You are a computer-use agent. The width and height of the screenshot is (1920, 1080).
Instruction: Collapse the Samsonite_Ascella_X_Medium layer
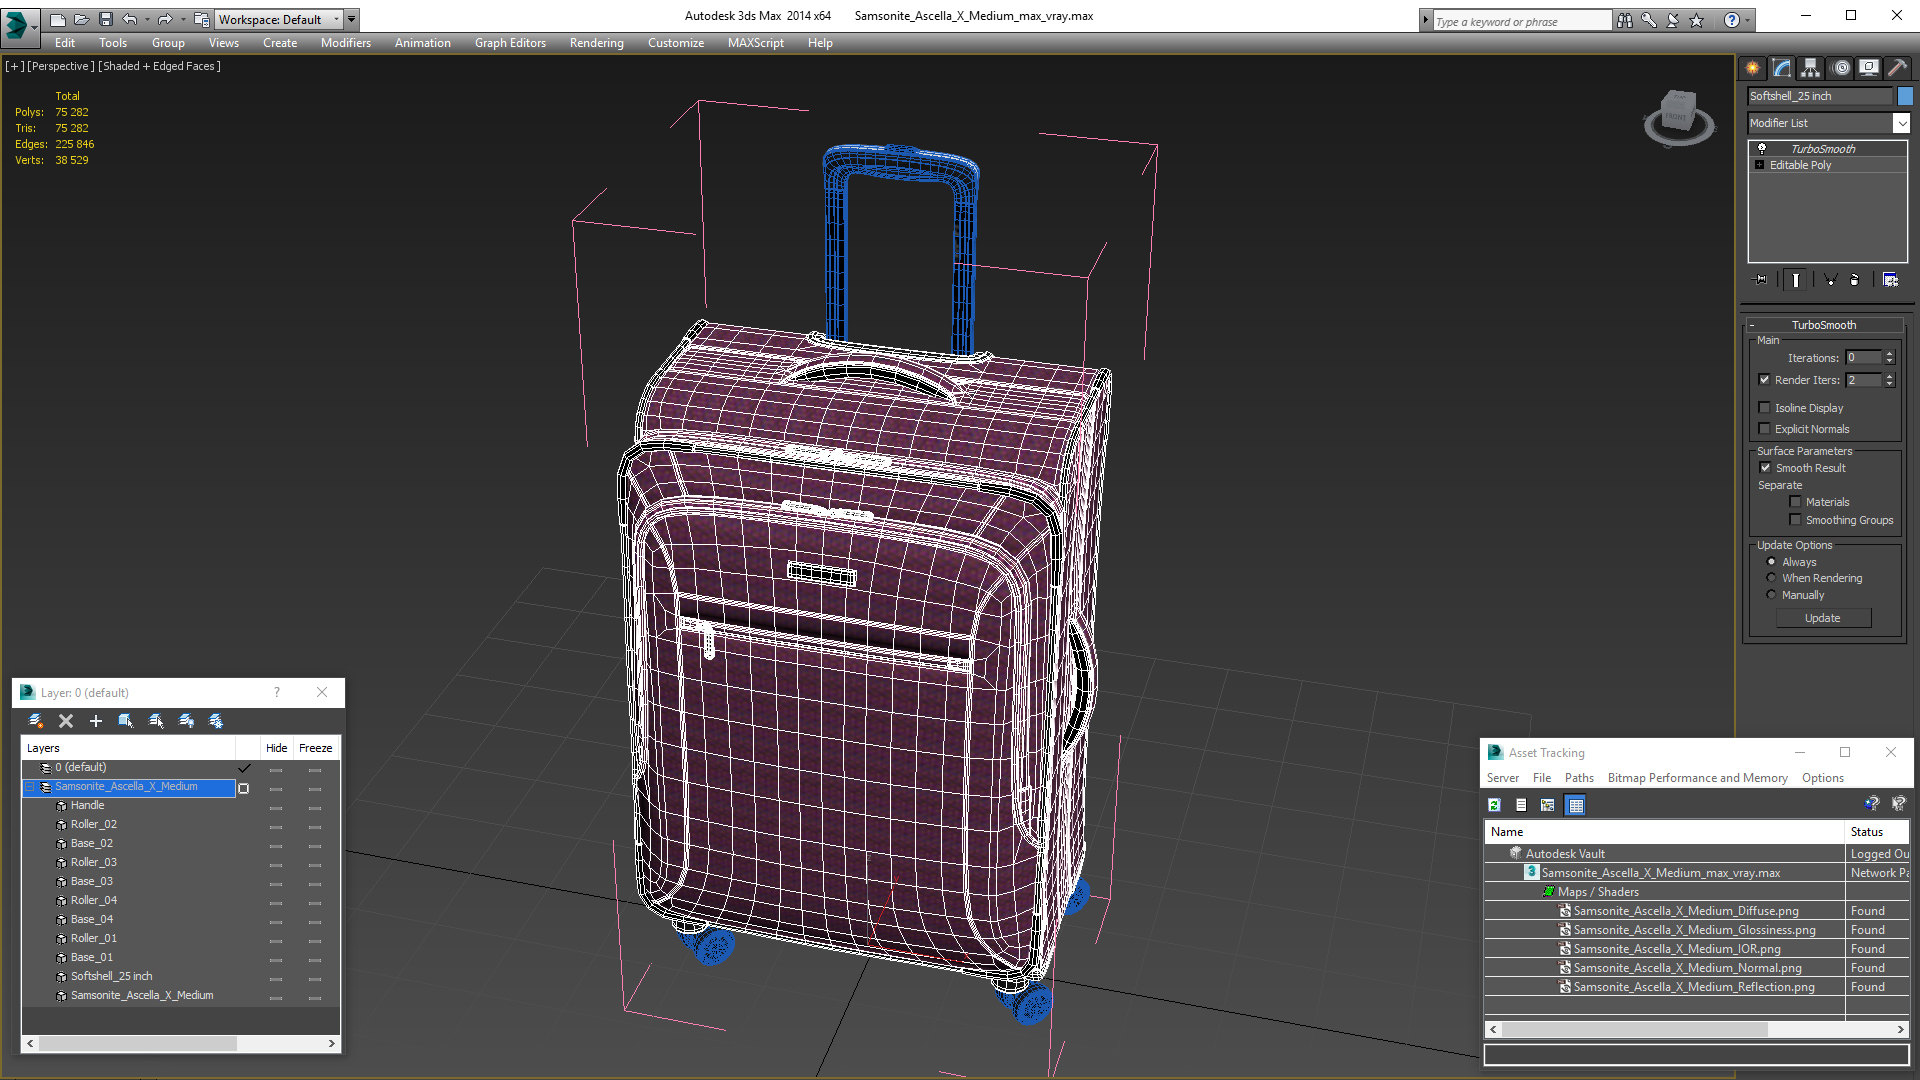(30, 787)
